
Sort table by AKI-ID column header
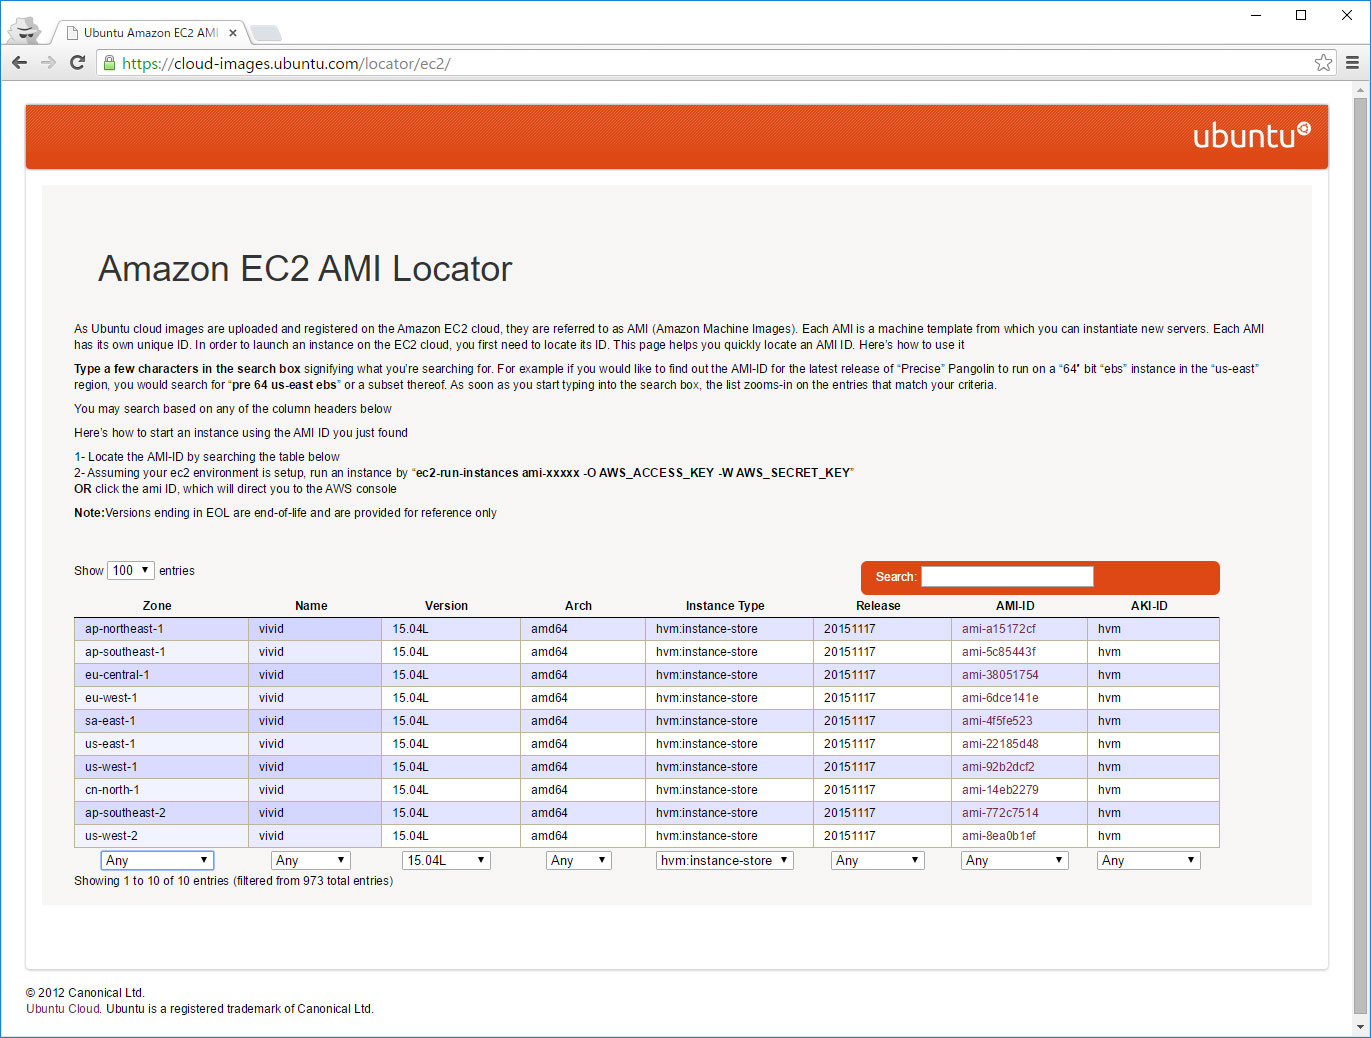click(x=1149, y=606)
